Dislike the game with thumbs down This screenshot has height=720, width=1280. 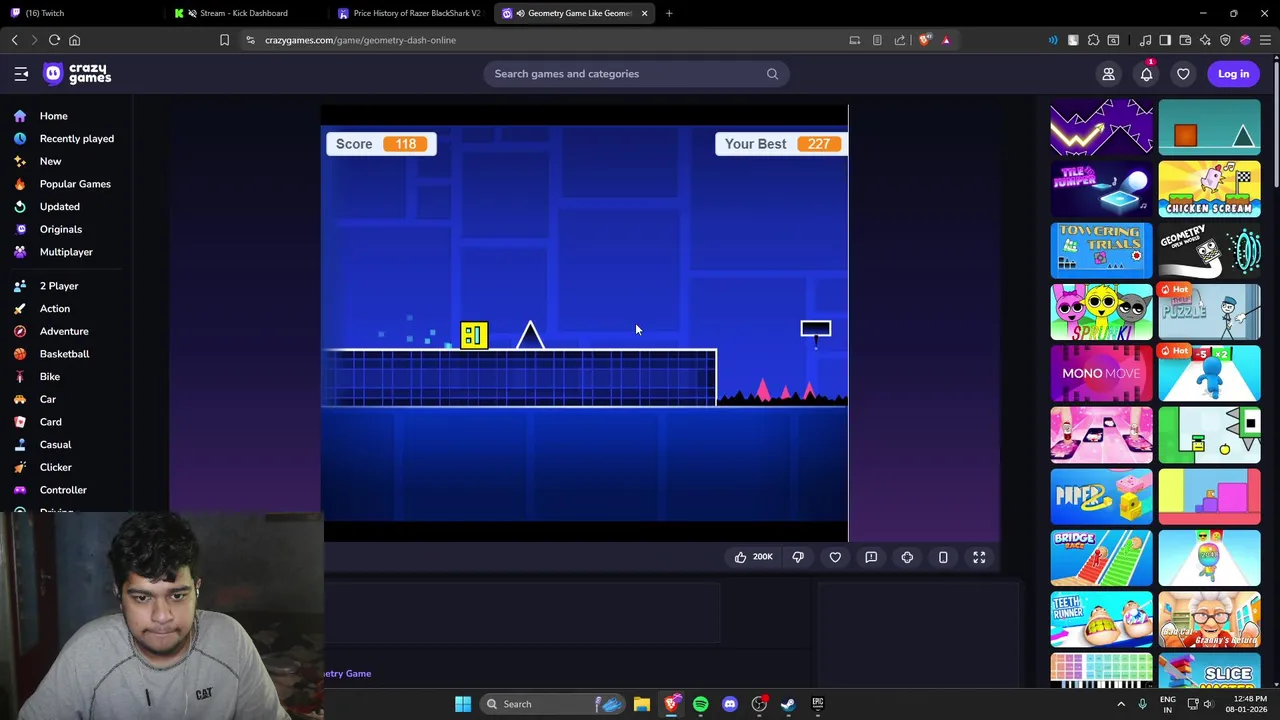point(798,557)
